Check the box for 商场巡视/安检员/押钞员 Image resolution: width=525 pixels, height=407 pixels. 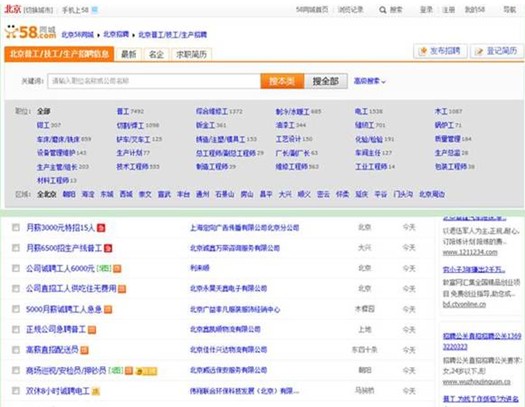point(16,370)
